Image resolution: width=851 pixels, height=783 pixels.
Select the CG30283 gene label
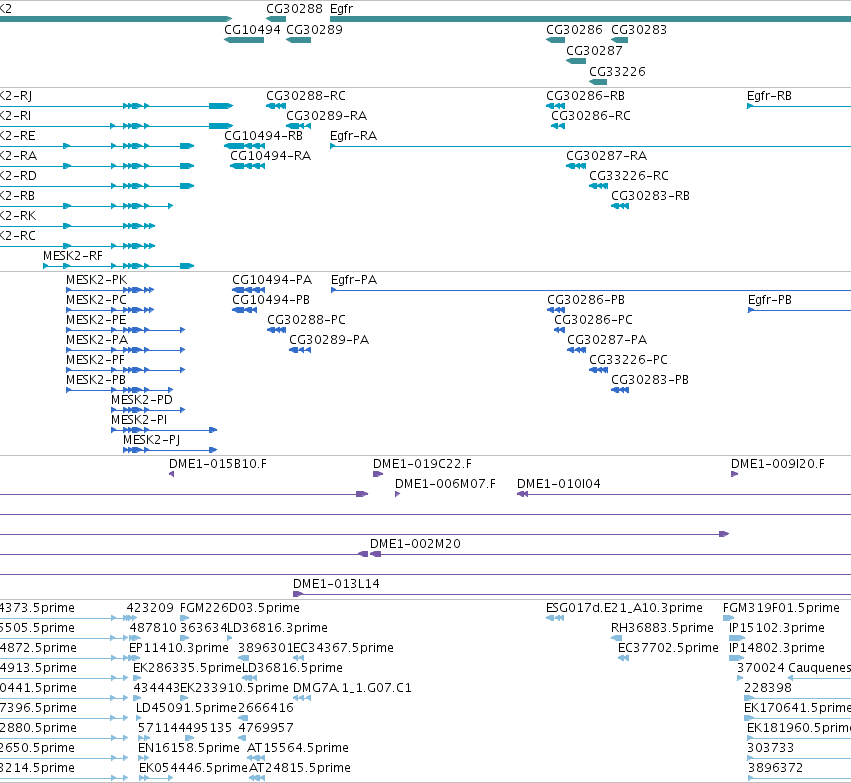coord(639,29)
